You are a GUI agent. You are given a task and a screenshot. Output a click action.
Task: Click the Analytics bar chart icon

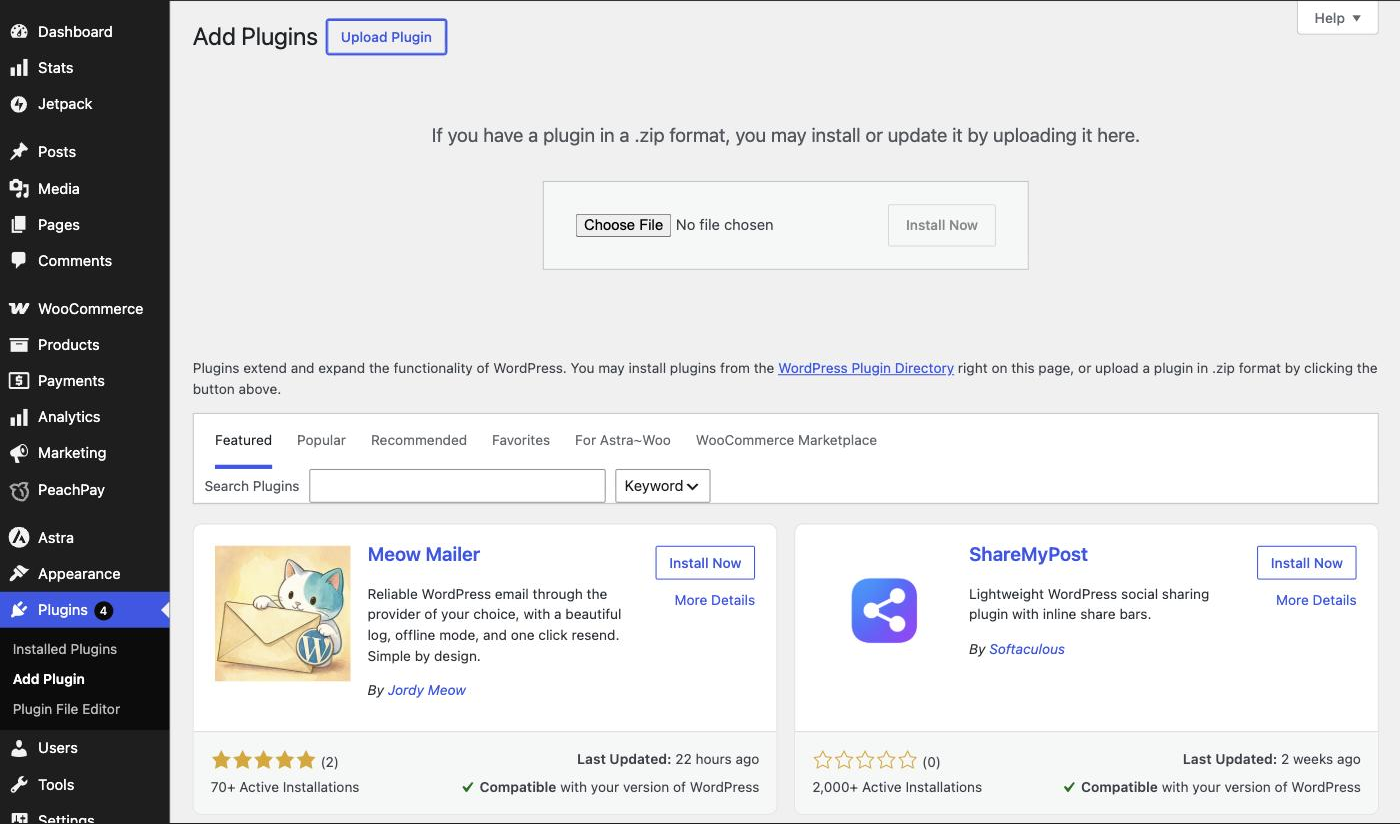(19, 417)
